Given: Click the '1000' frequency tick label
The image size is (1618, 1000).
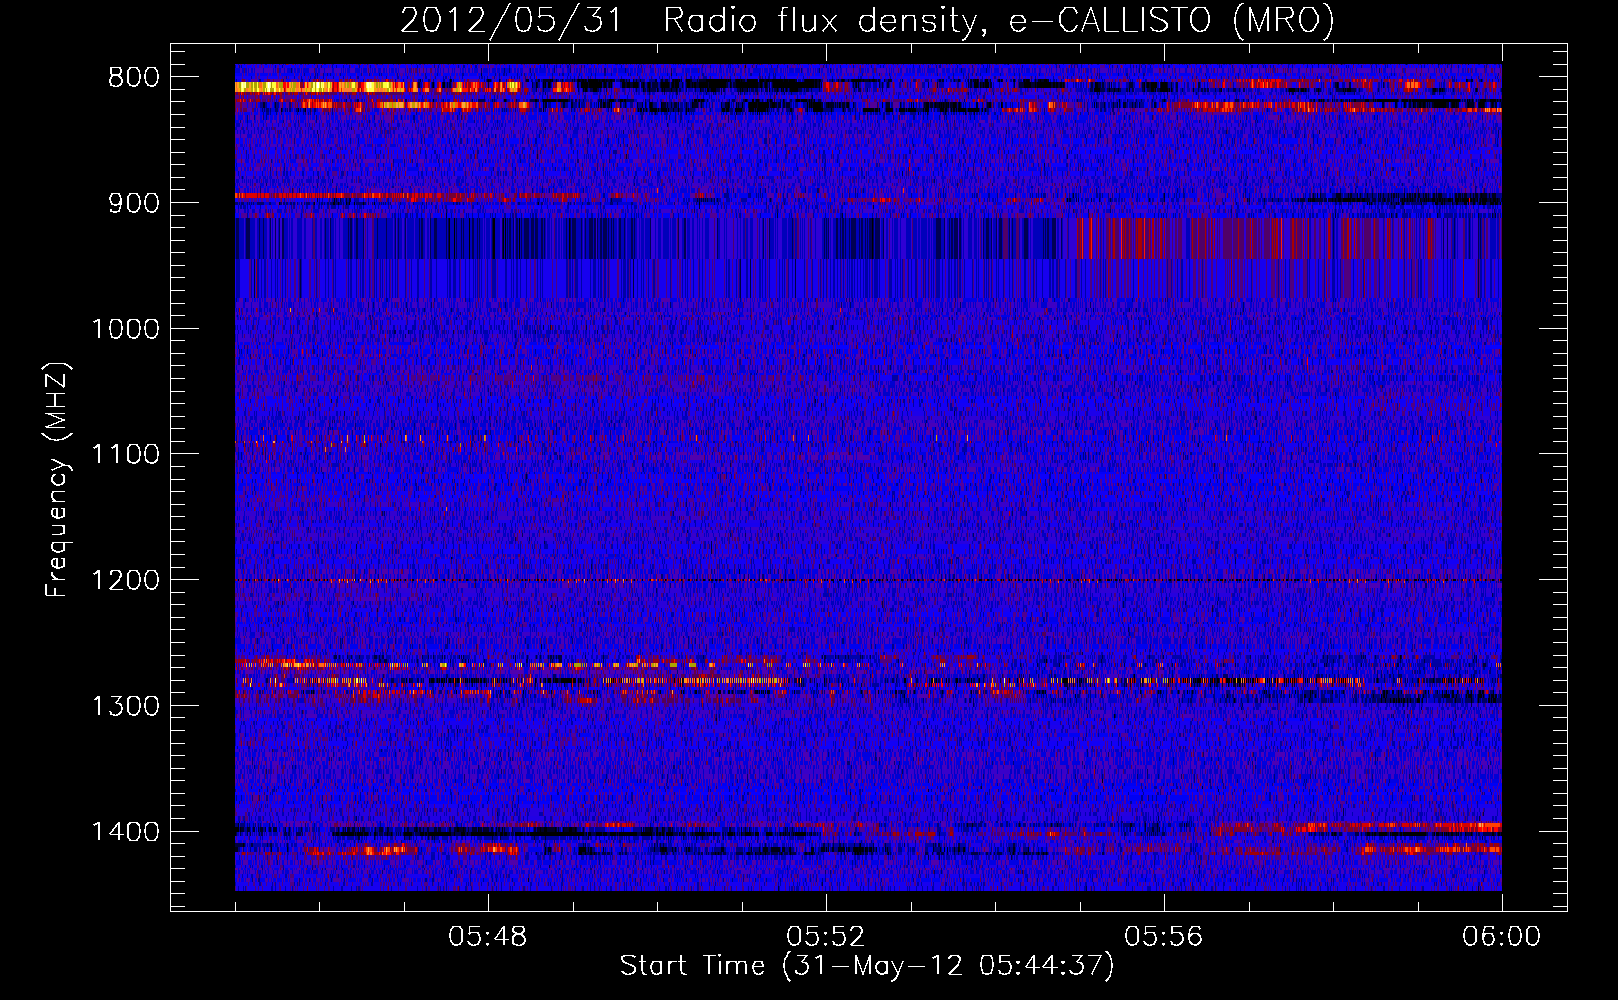Looking at the screenshot, I should (125, 329).
